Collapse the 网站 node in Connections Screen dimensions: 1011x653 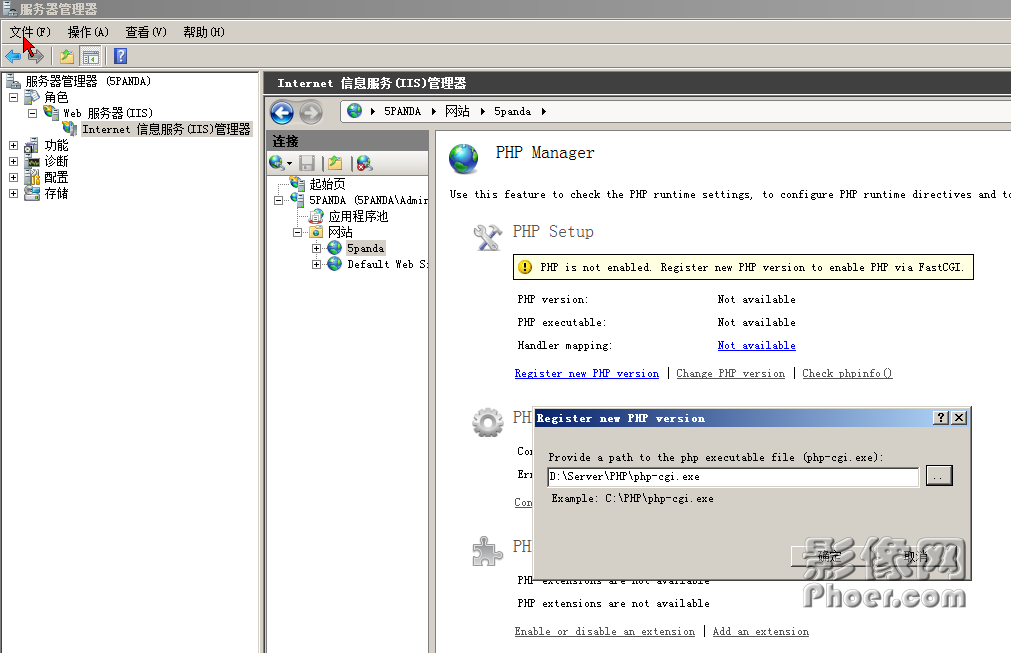click(x=297, y=232)
